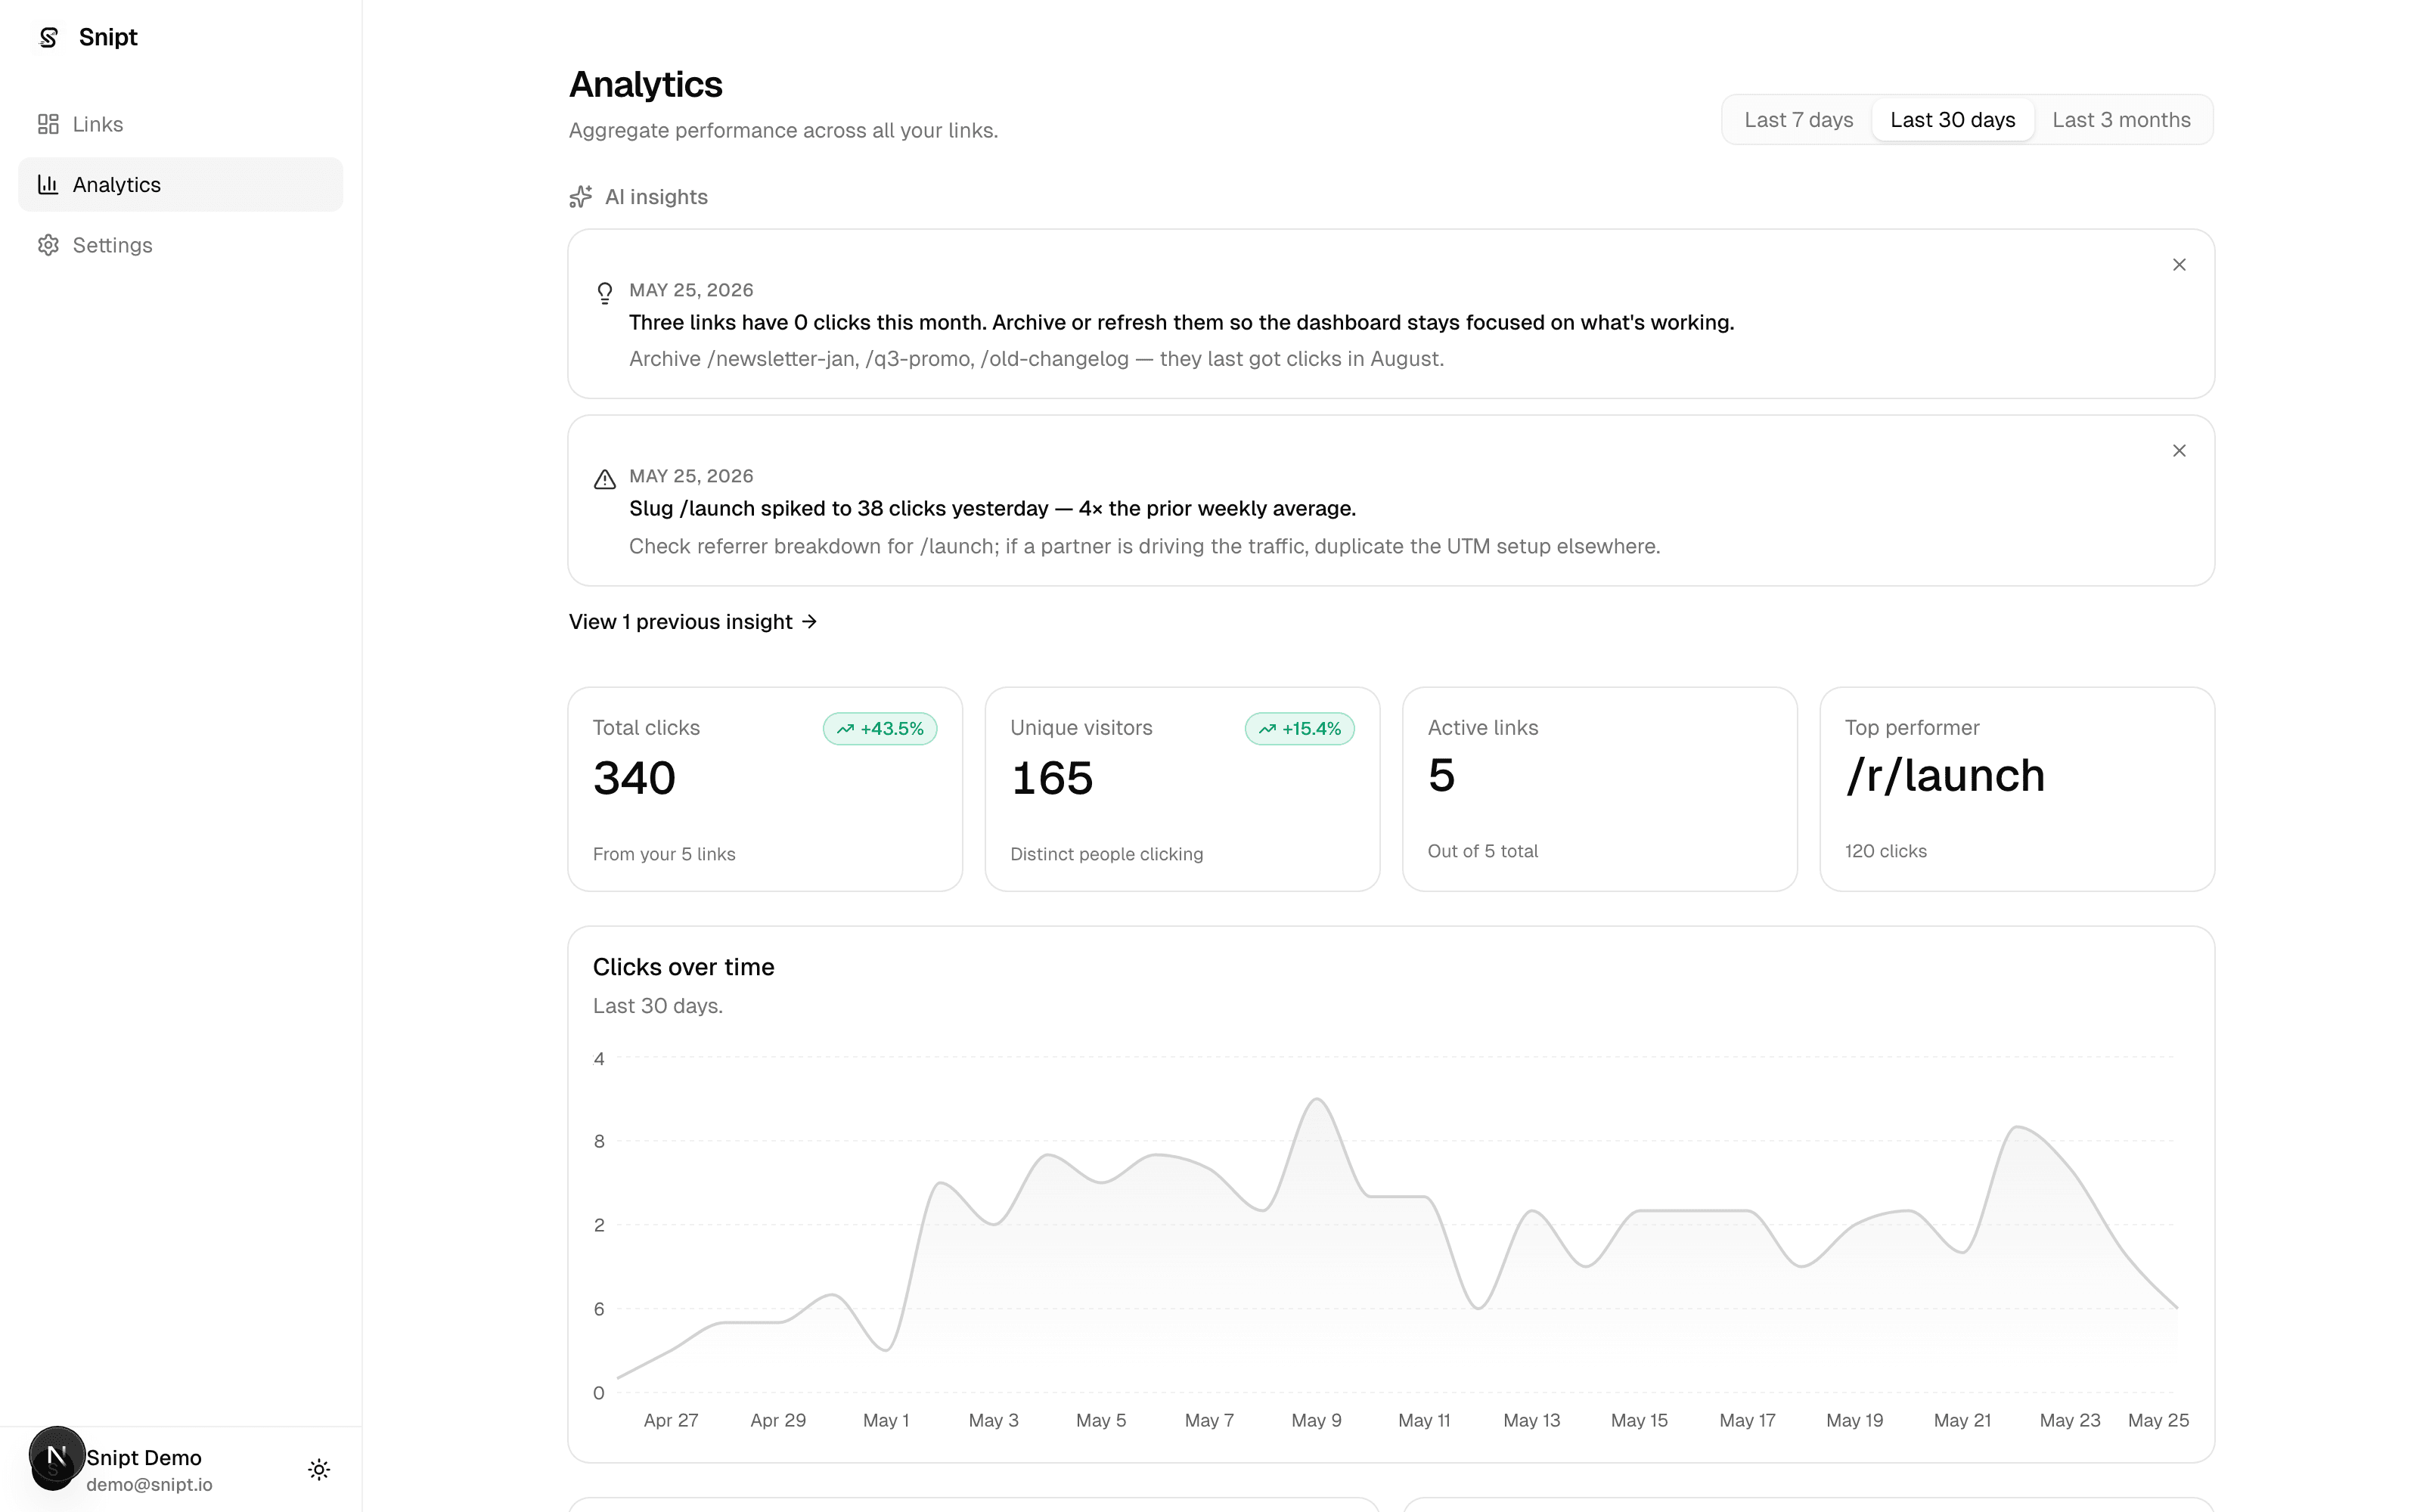Click the 'Archive /newsletter-jan' recommendation text
The height and width of the screenshot is (1512, 2420).
(x=1036, y=359)
